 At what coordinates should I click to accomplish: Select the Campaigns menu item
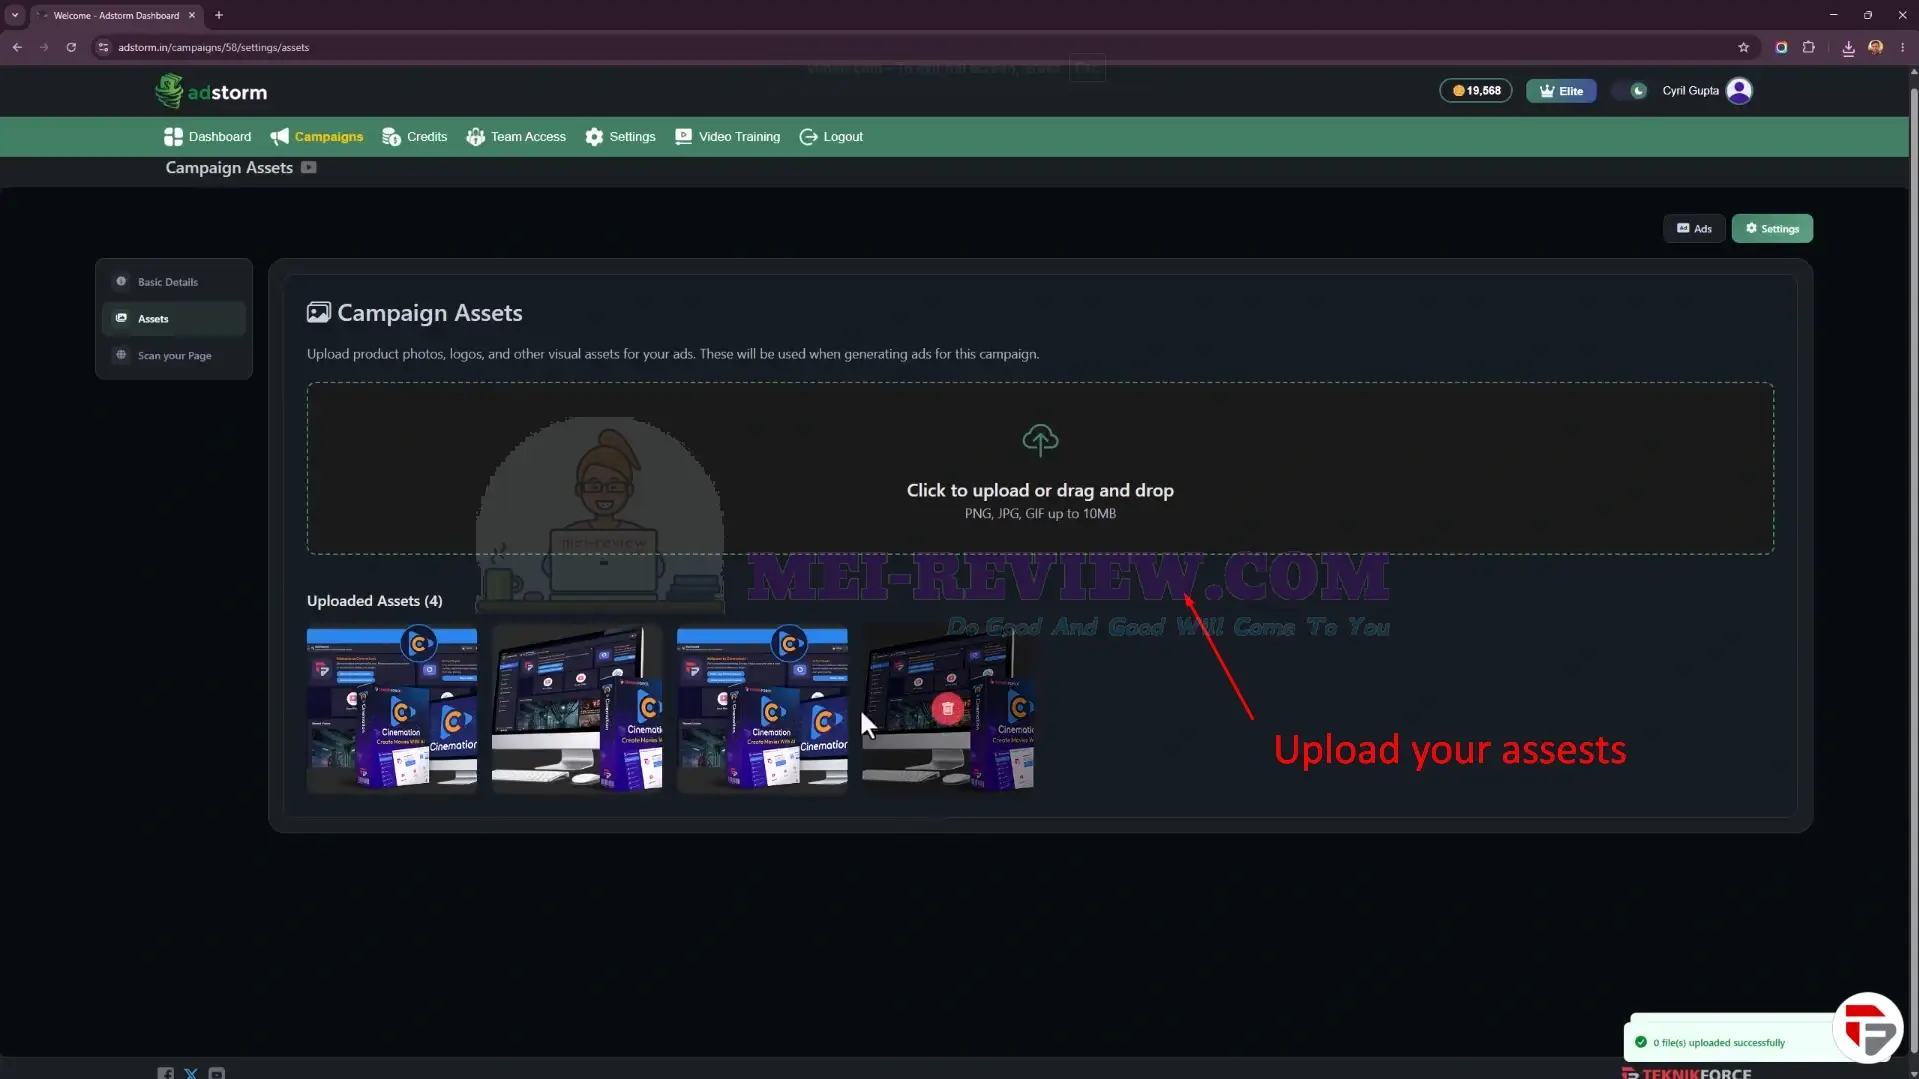pos(316,137)
